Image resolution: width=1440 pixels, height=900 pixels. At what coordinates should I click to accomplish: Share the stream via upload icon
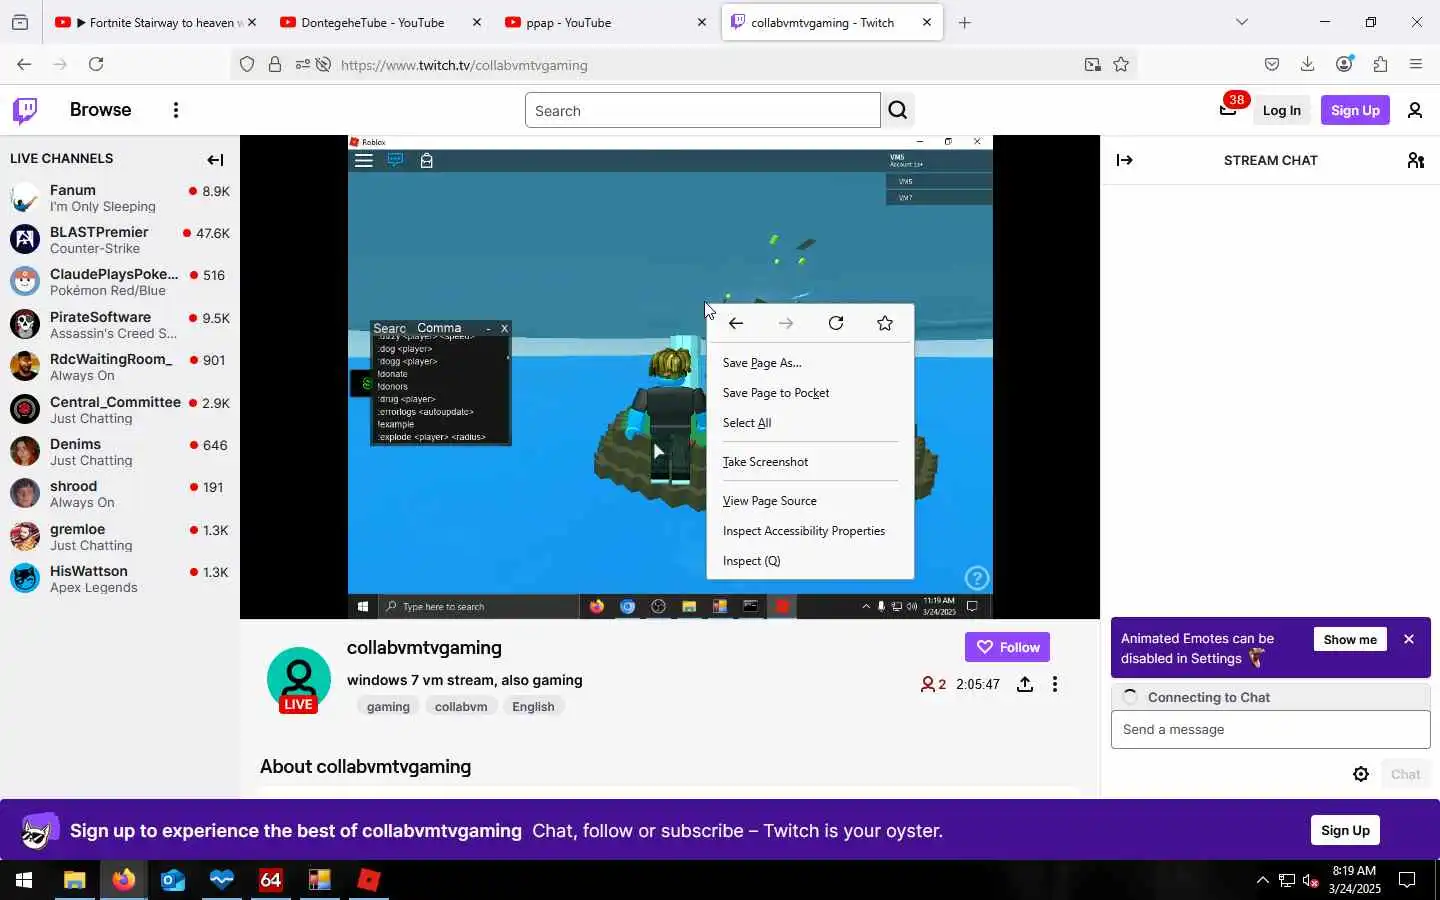point(1025,684)
